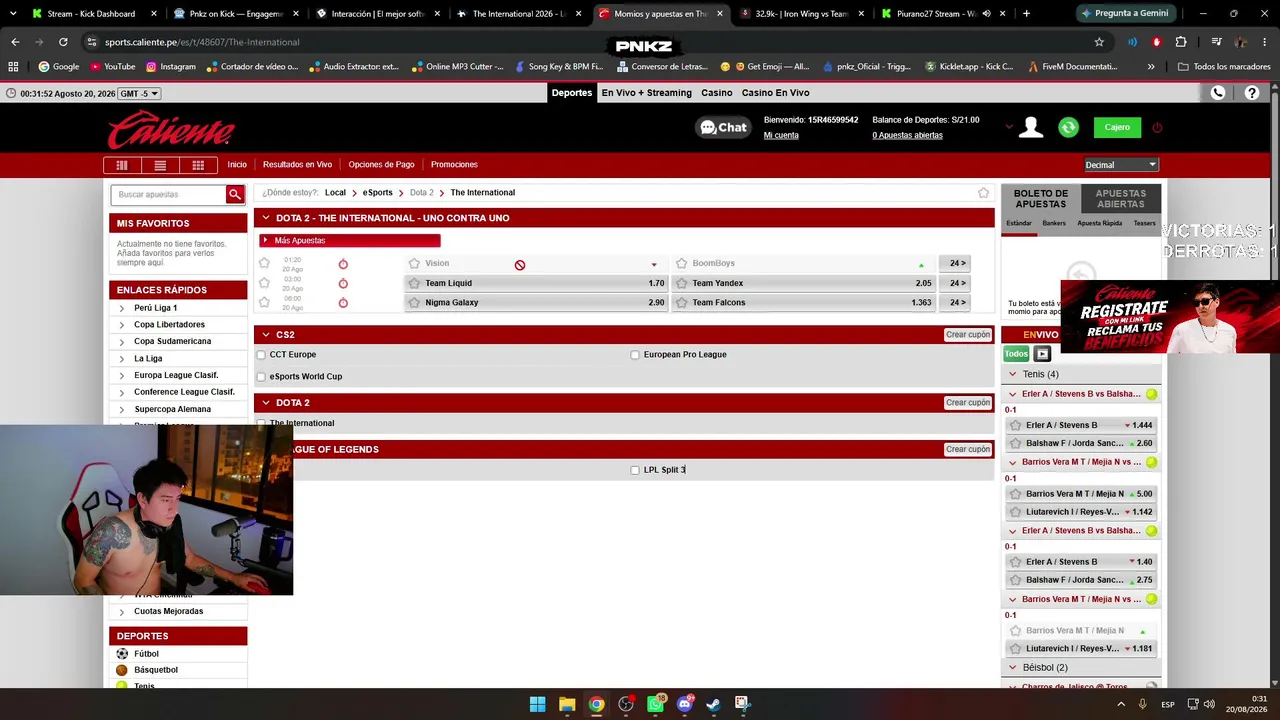Check the LPL Split 3 checkbox
This screenshot has width=1280, height=720.
[635, 470]
